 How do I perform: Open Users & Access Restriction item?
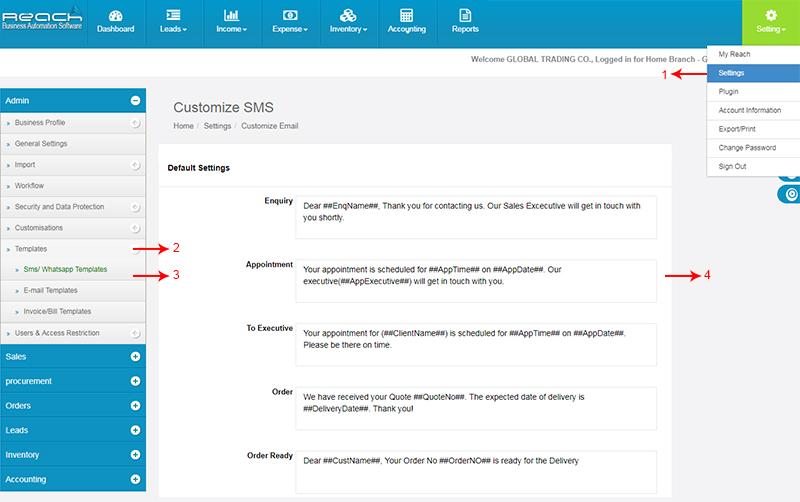click(57, 333)
